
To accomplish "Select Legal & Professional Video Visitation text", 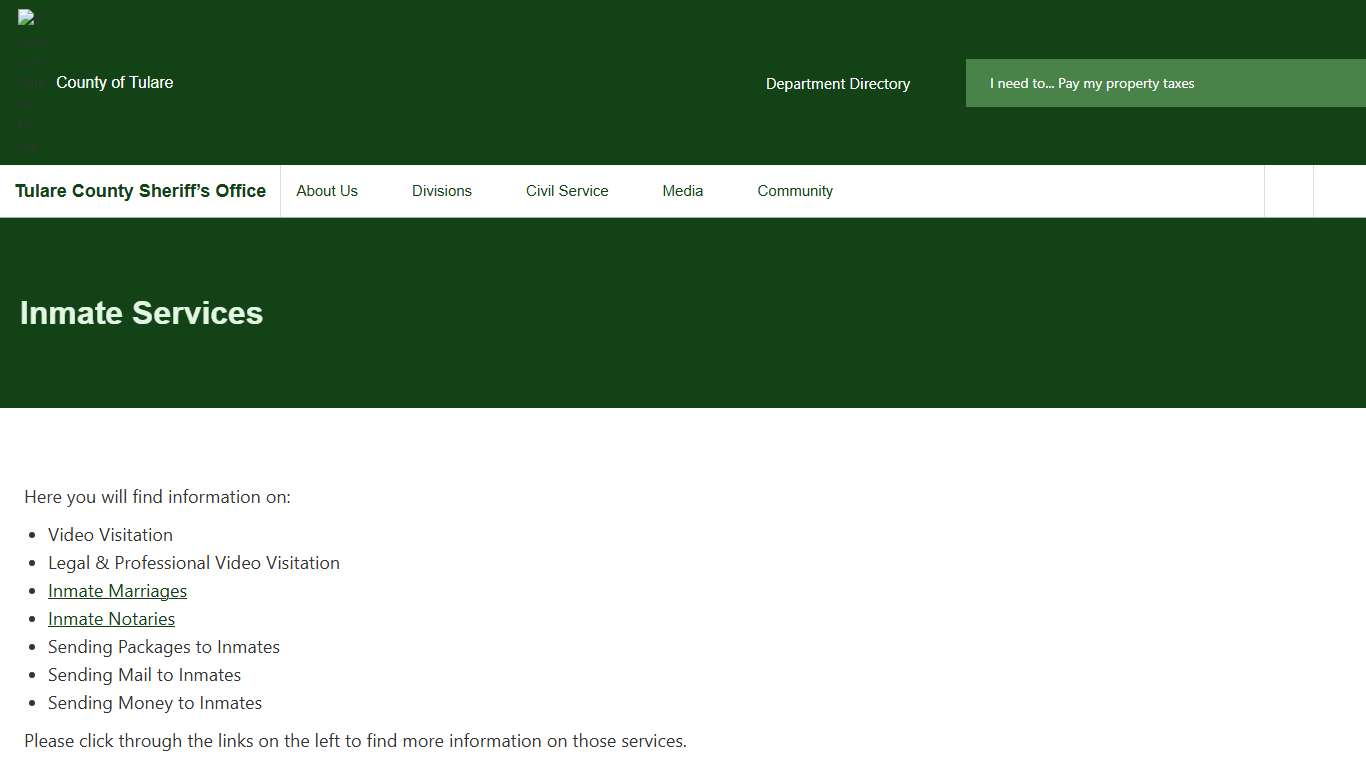I will [193, 563].
